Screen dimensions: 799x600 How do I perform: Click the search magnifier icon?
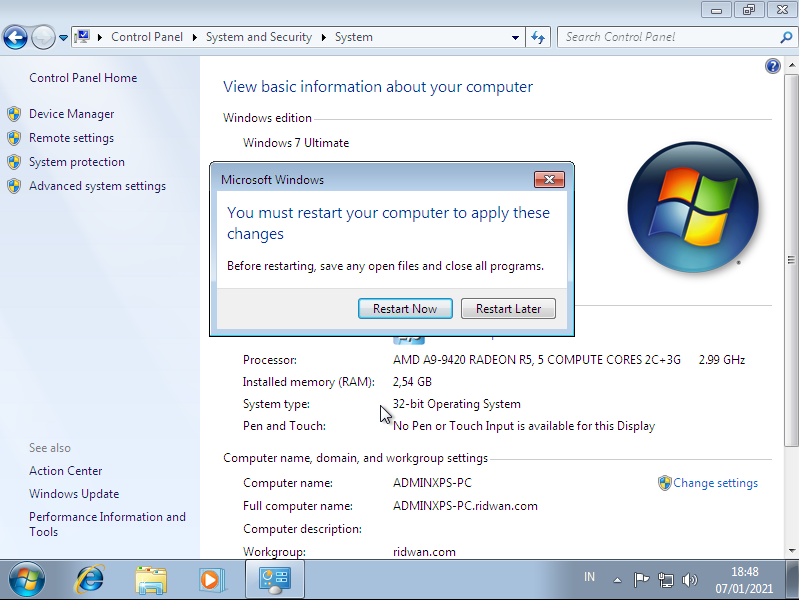tap(786, 37)
